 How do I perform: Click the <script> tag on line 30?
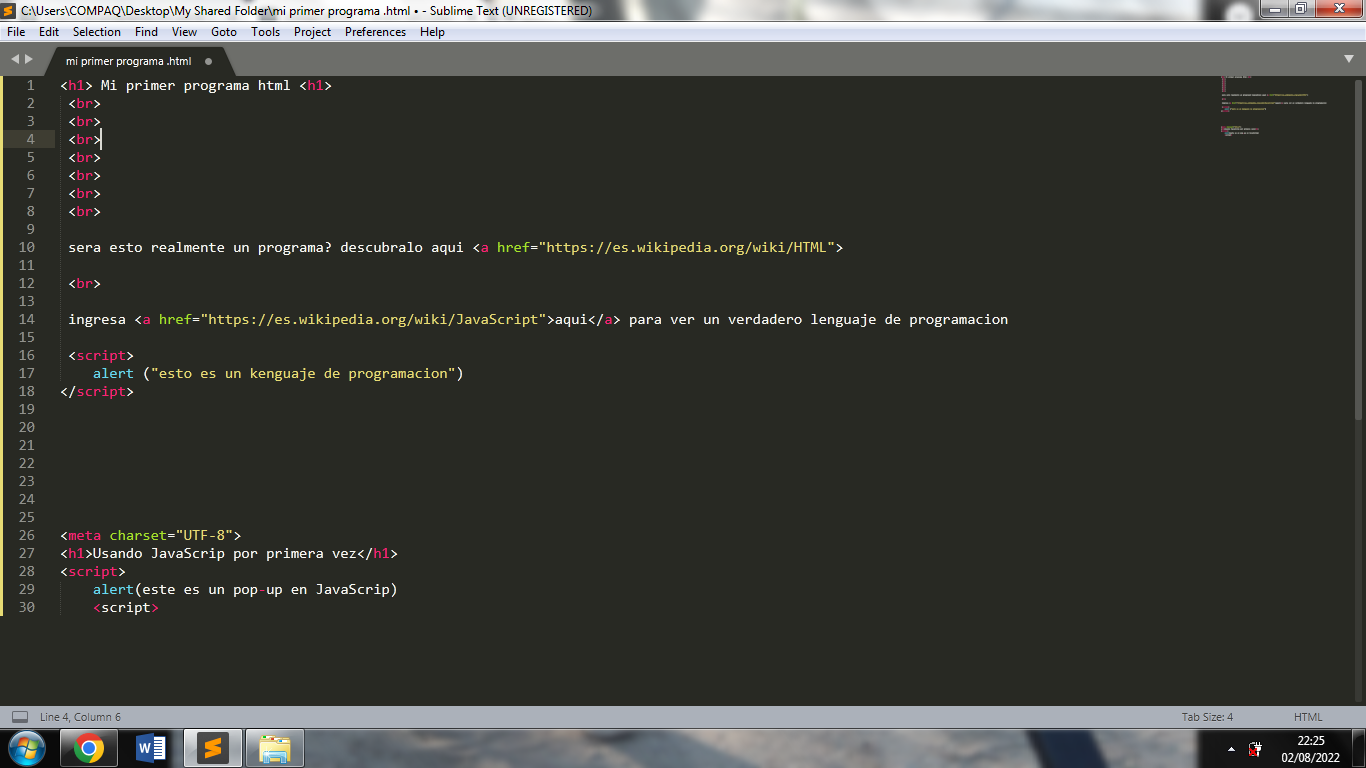tap(126, 607)
